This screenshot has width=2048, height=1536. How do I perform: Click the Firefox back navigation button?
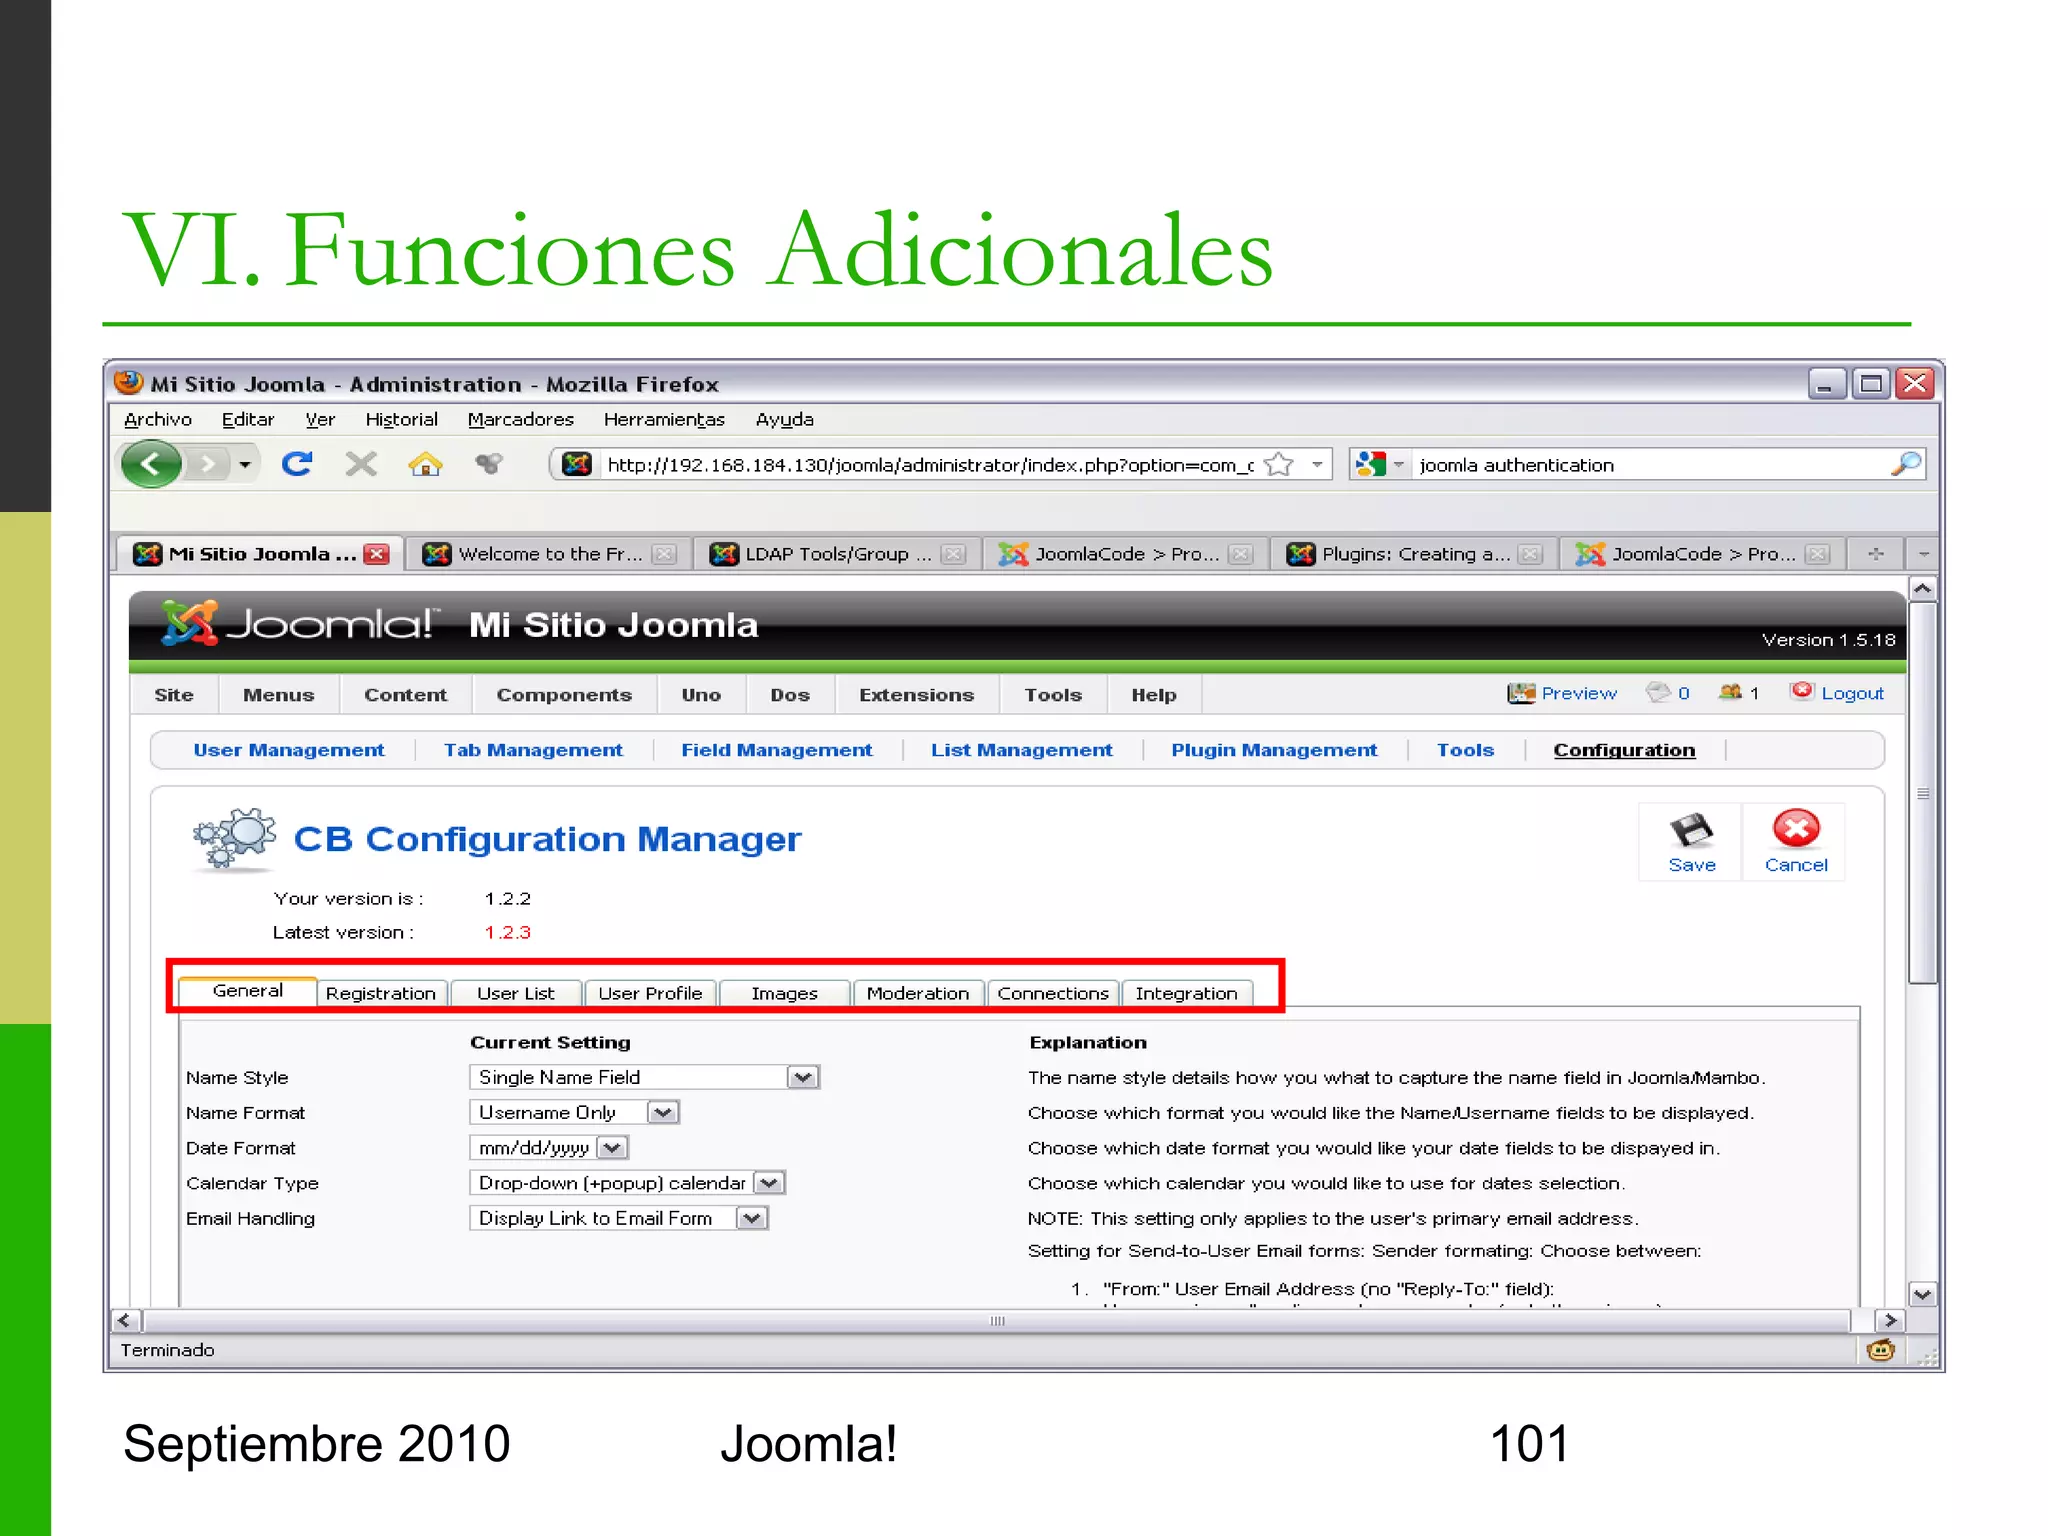tap(151, 464)
